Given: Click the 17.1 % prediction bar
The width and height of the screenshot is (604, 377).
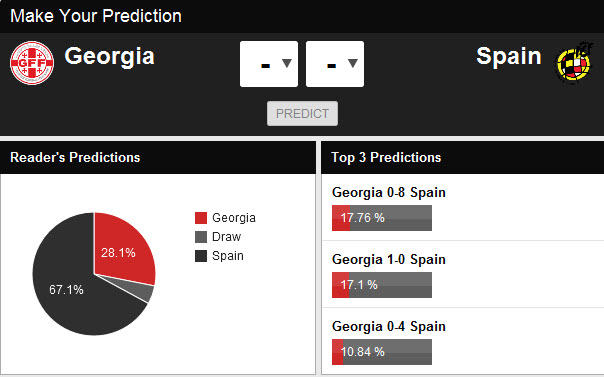Looking at the screenshot, I should pyautogui.click(x=382, y=285).
